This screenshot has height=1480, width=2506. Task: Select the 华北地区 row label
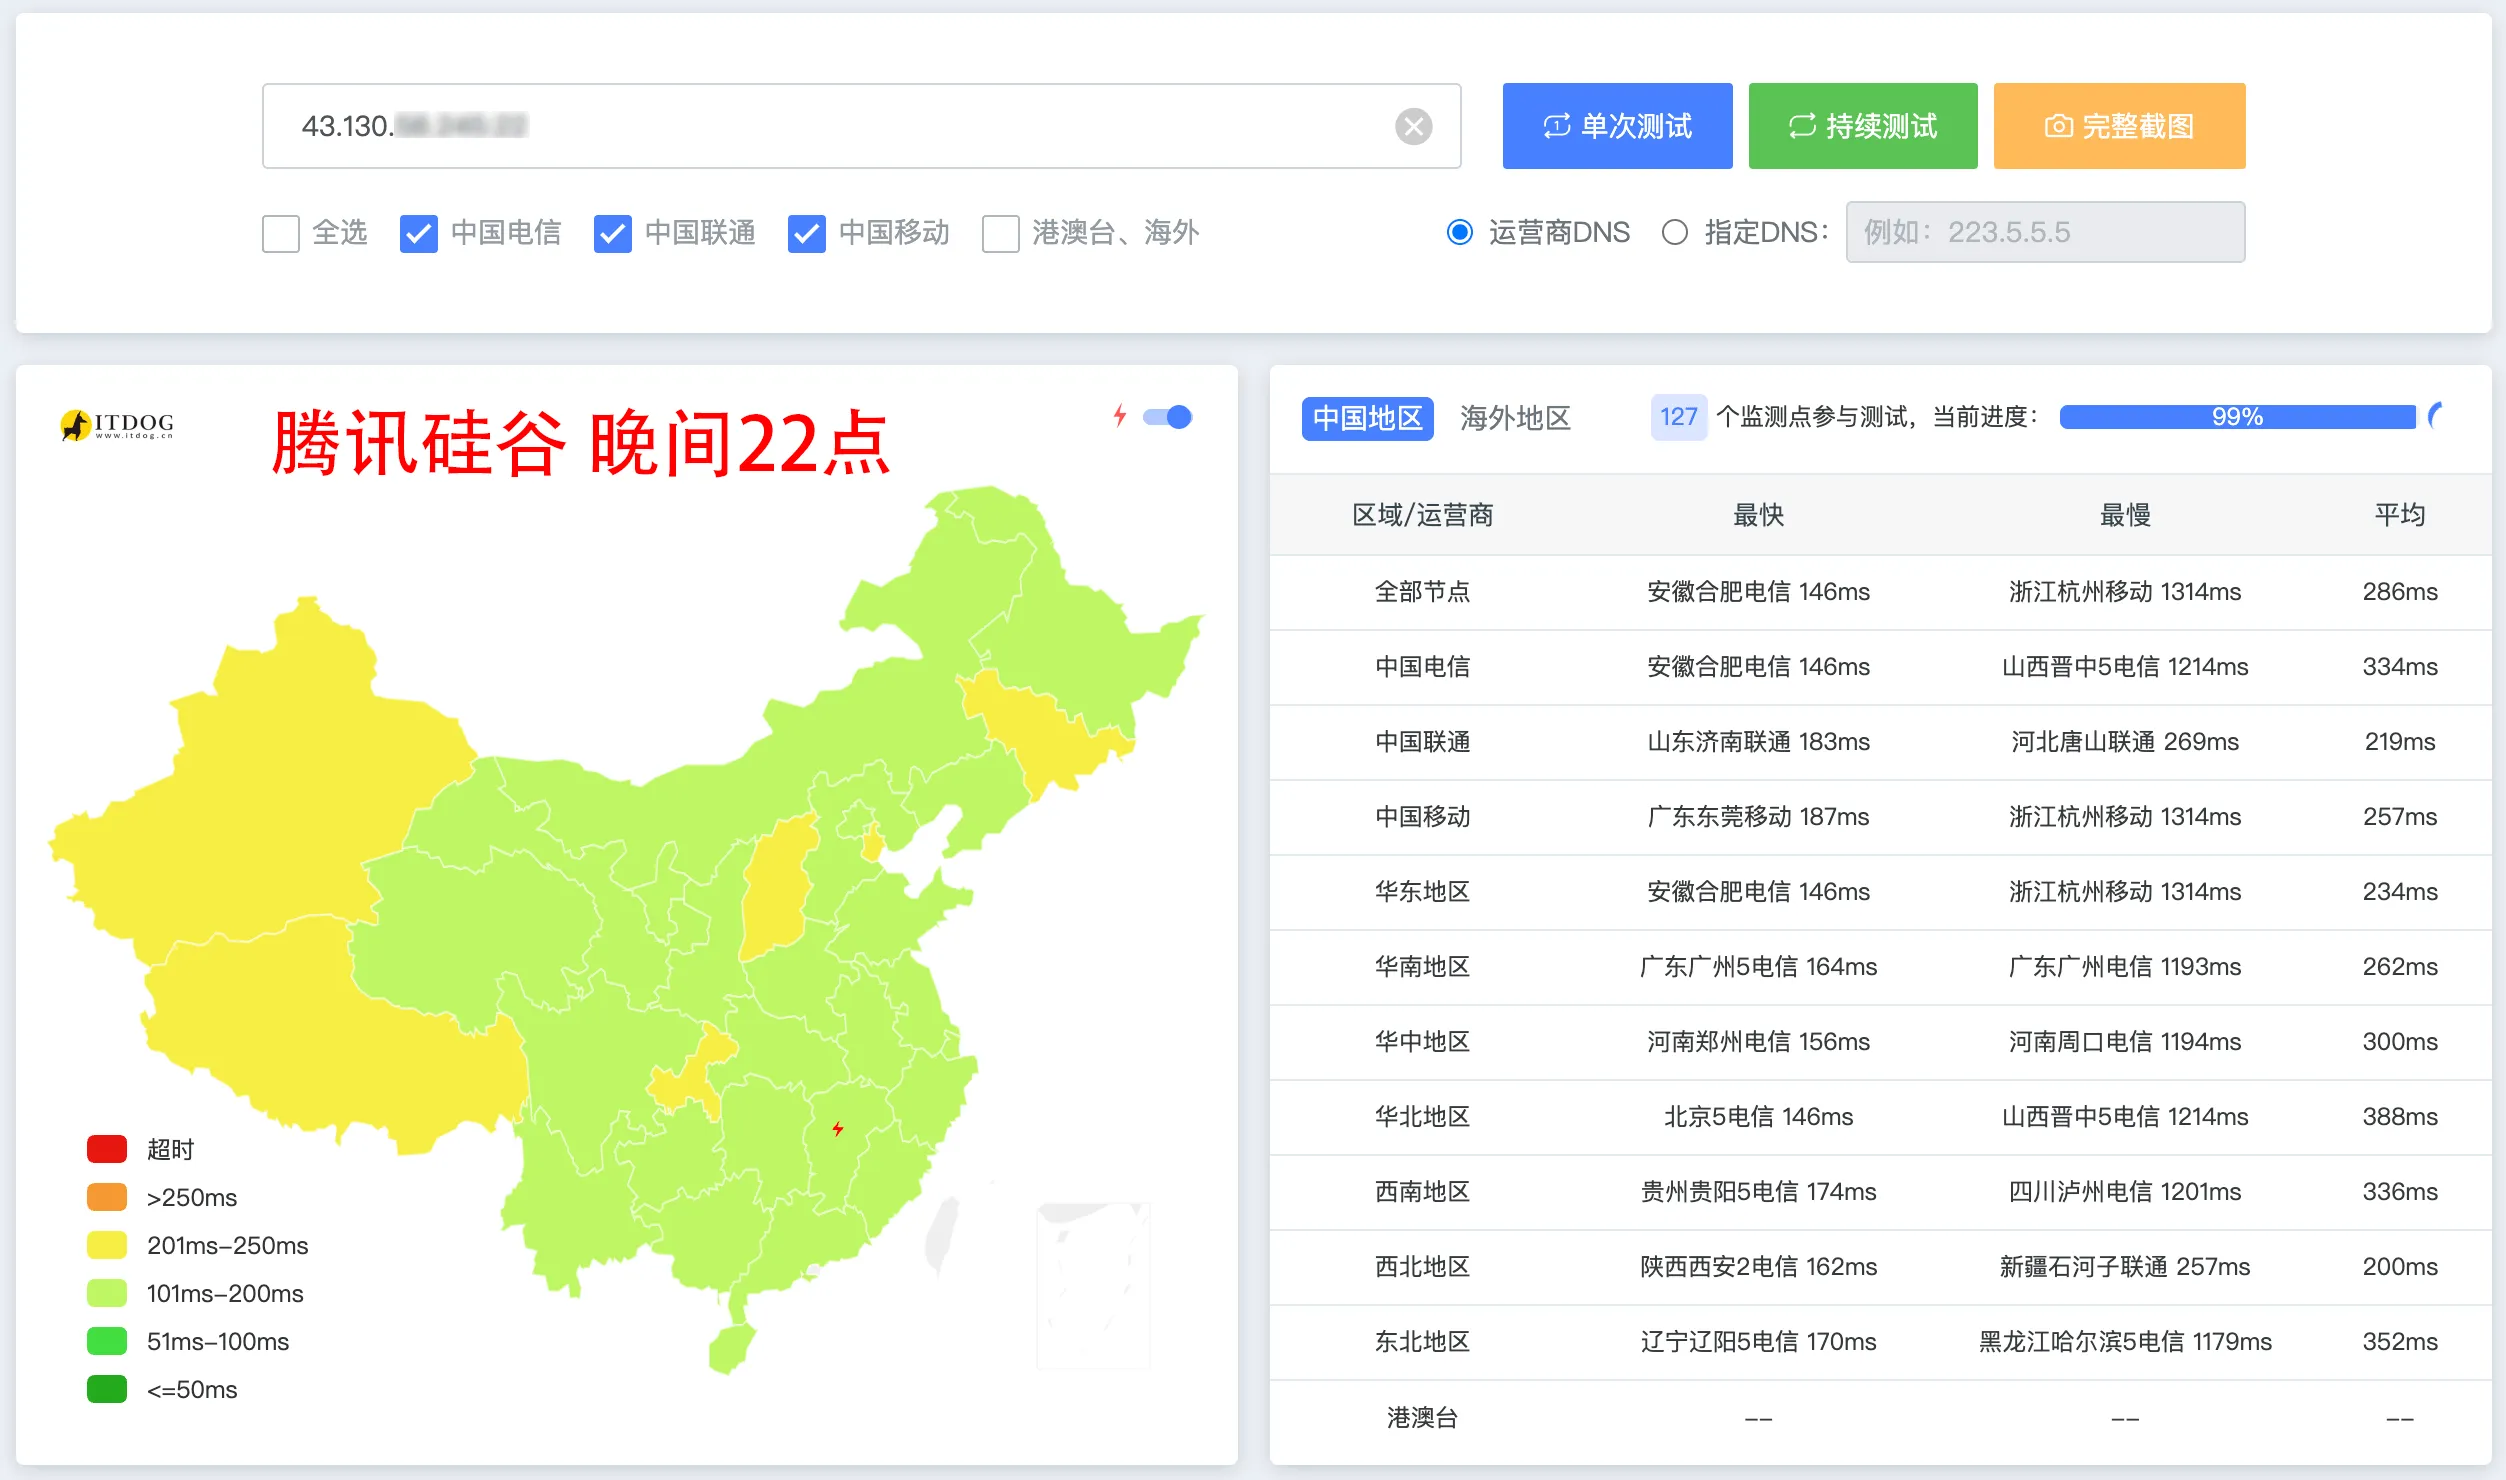[1422, 1117]
